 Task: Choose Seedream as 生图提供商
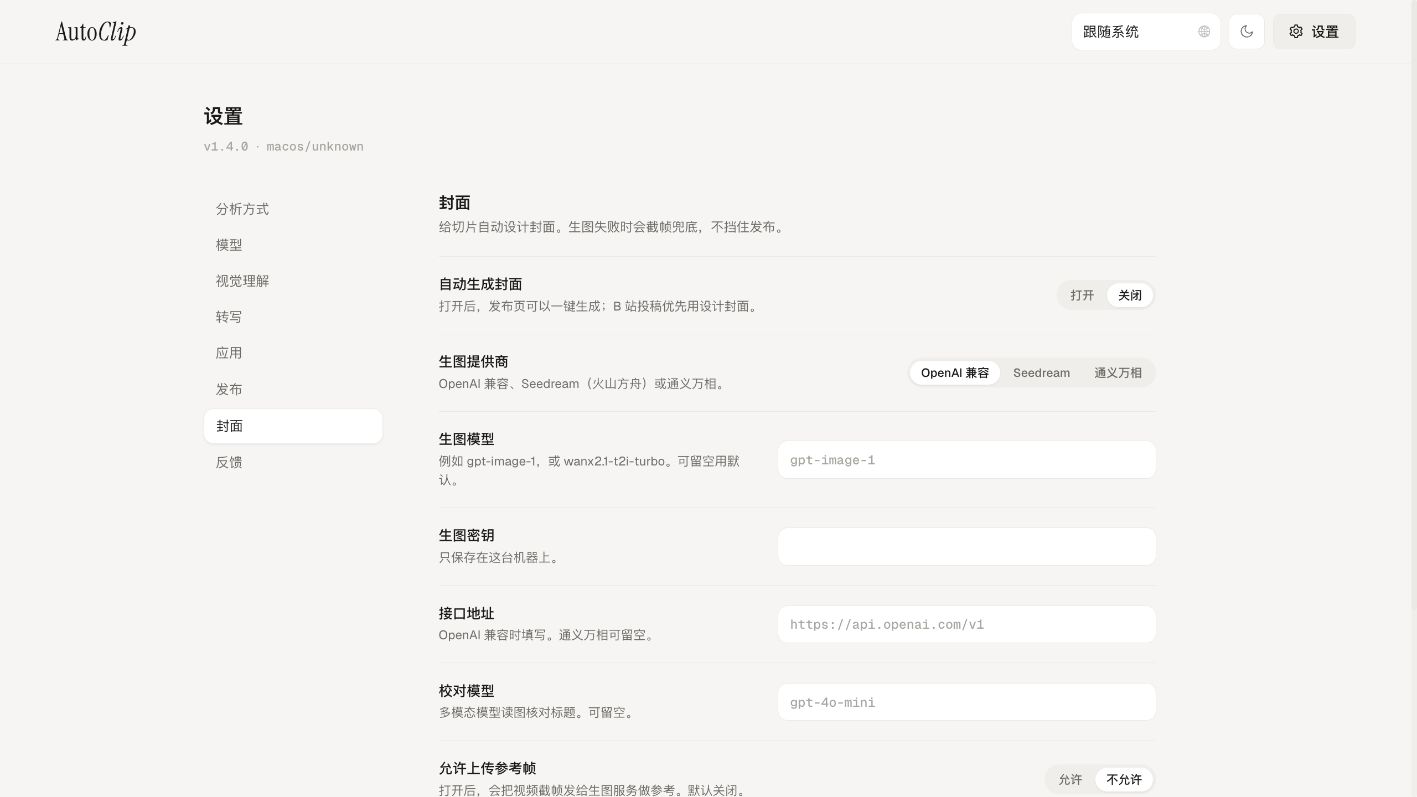[x=1041, y=373]
